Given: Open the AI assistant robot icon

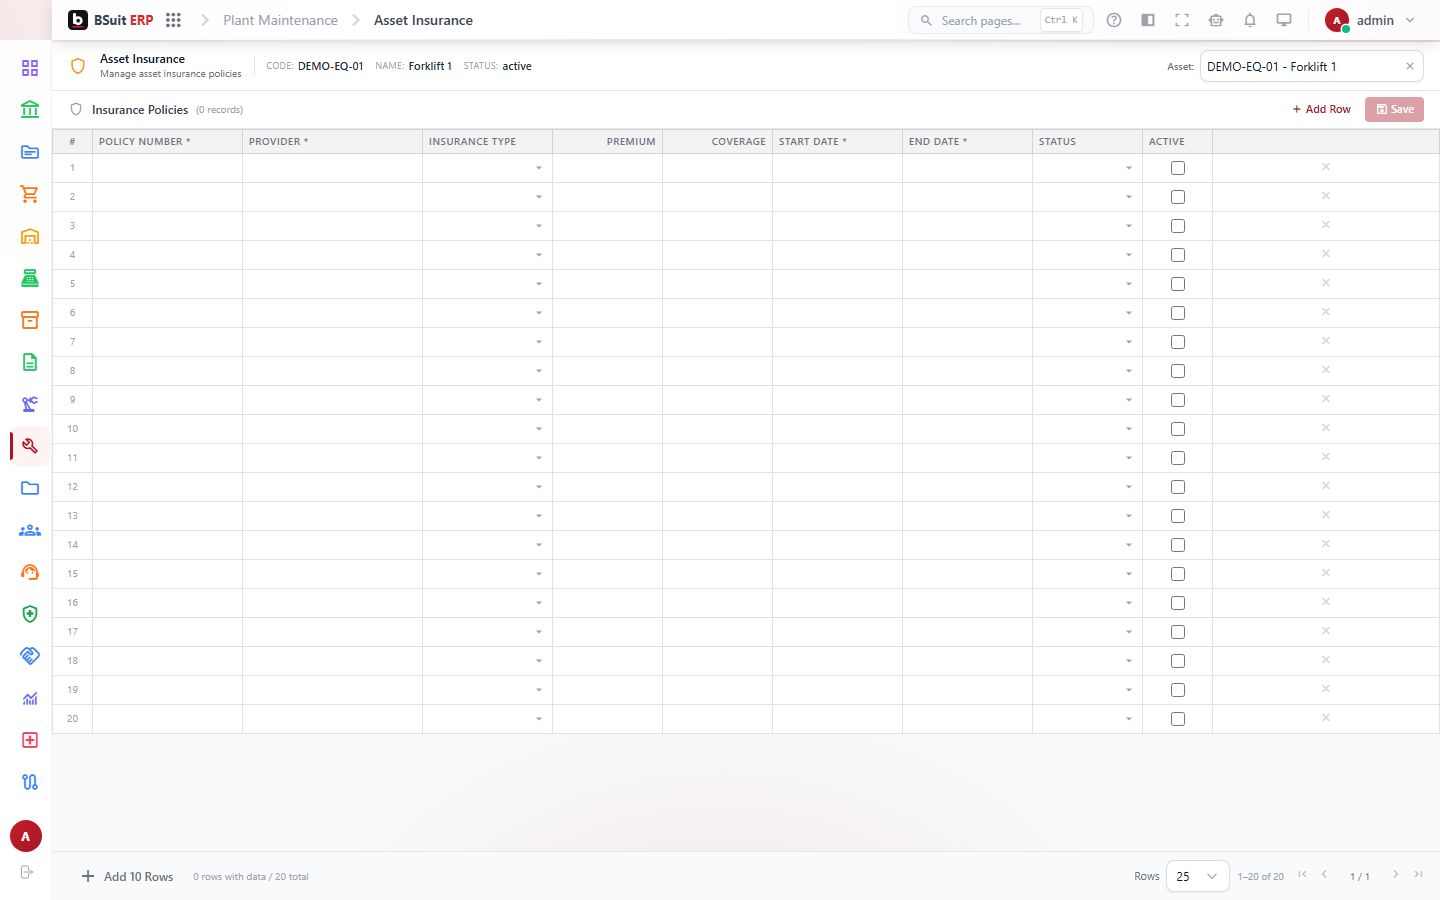Looking at the screenshot, I should [x=1216, y=20].
